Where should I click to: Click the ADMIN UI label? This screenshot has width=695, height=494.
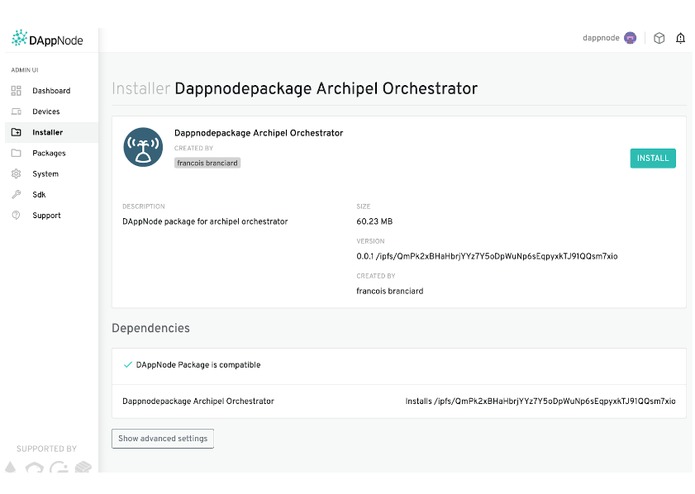[x=25, y=70]
